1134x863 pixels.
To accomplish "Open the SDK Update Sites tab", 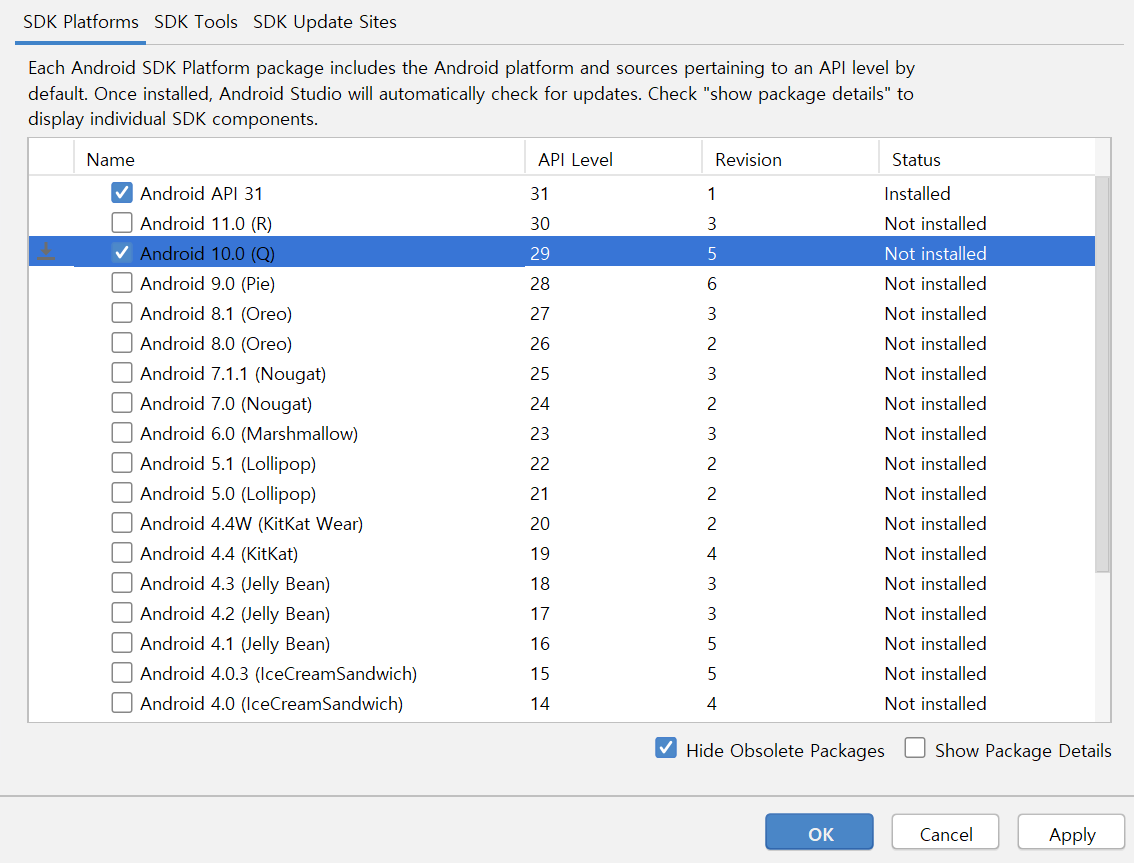I will point(325,22).
